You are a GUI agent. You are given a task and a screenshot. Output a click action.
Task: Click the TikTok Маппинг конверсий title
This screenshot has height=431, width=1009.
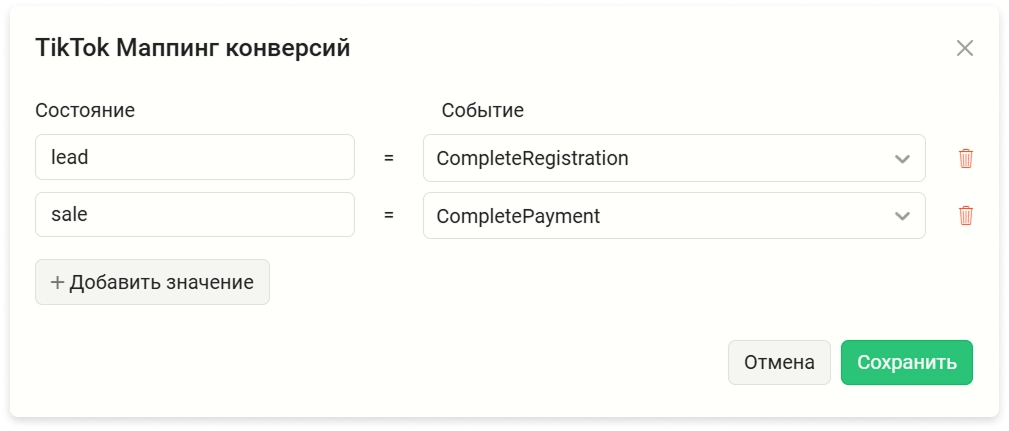point(192,48)
